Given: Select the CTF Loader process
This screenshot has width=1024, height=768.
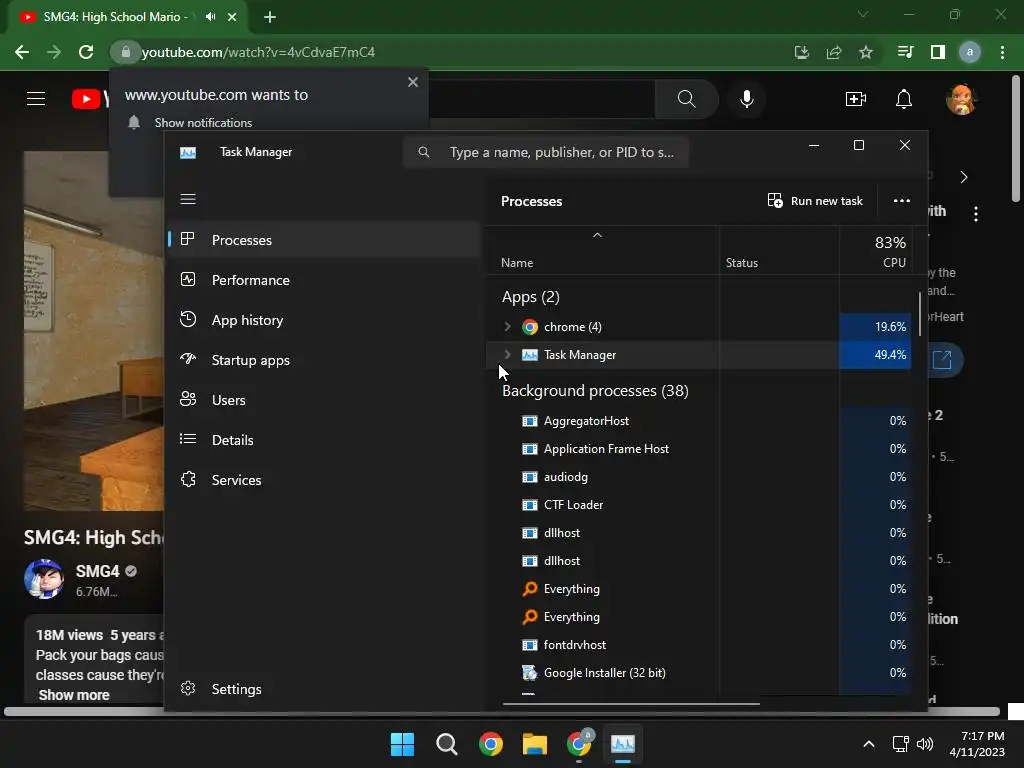Looking at the screenshot, I should [x=699, y=505].
